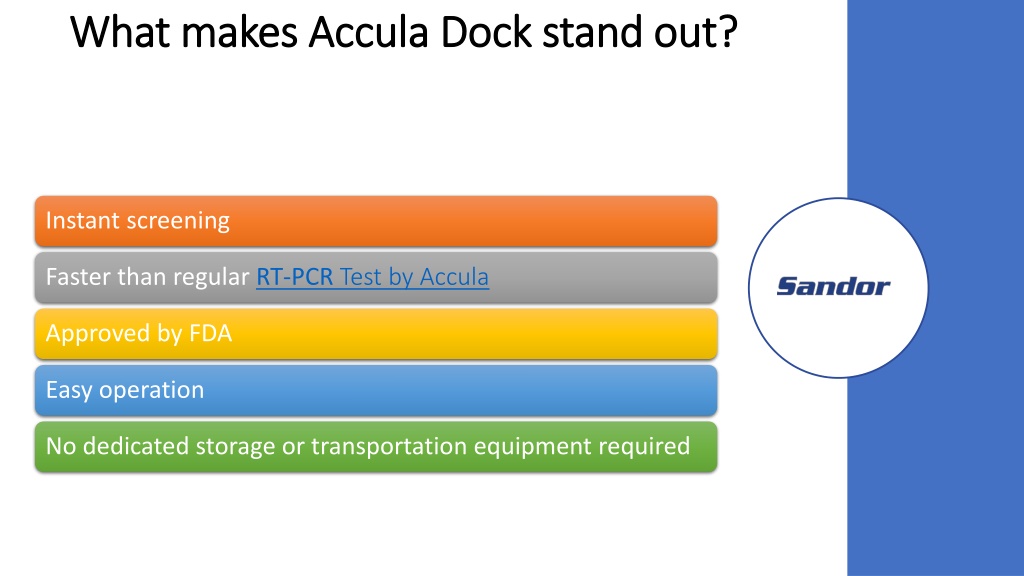Viewport: 1024px width, 576px height.
Task: Click the question mark ending the title
Action: pyautogui.click(x=729, y=31)
